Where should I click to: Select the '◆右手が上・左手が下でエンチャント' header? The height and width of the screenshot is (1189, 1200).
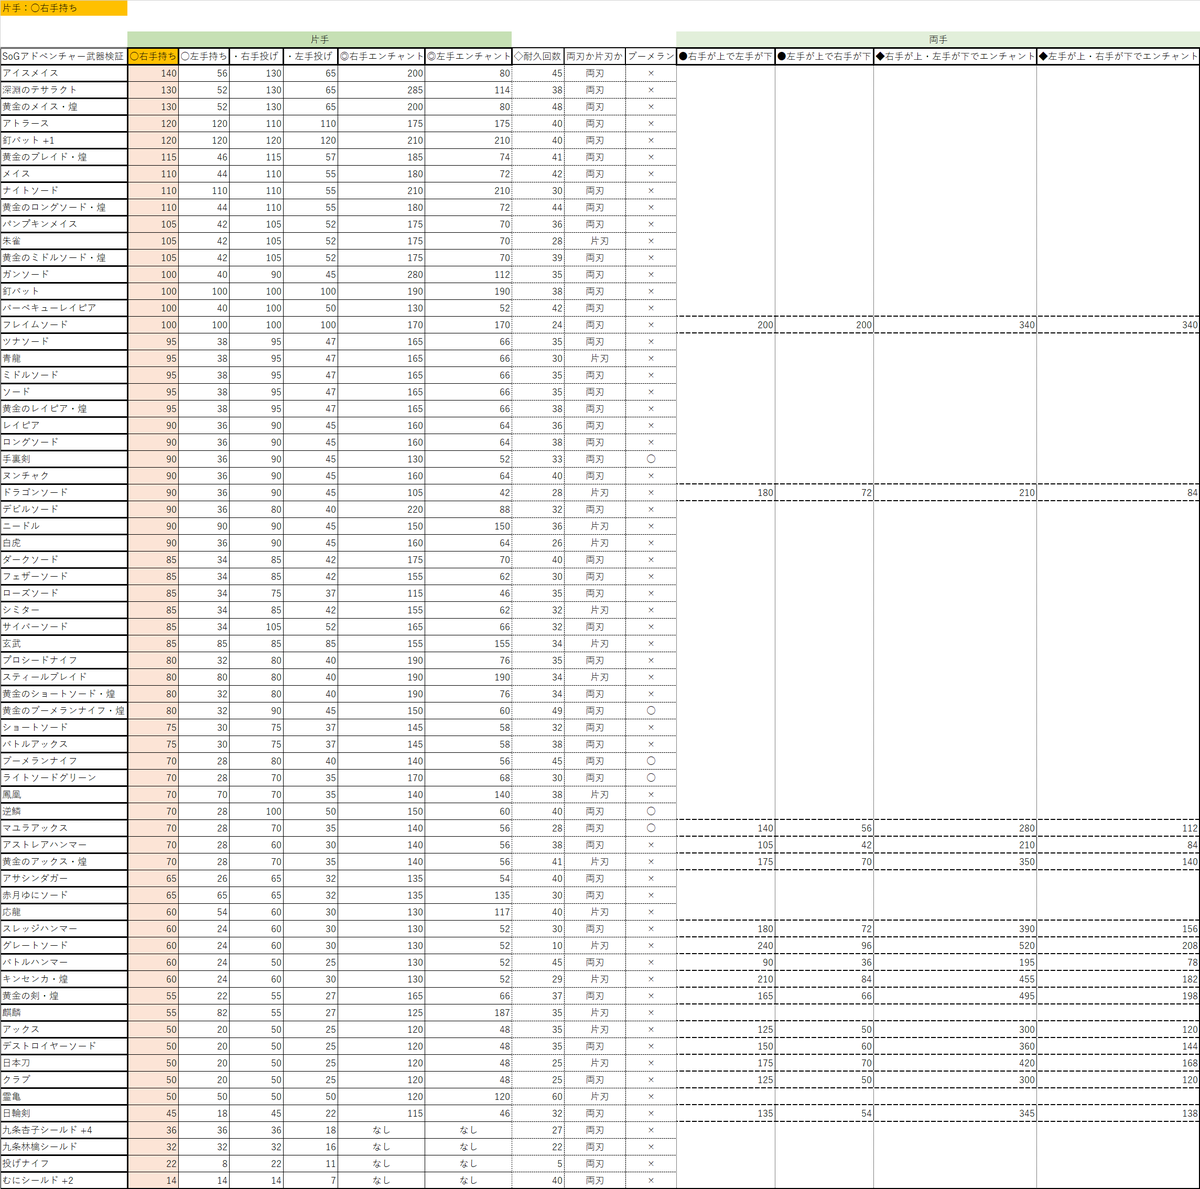pos(955,56)
